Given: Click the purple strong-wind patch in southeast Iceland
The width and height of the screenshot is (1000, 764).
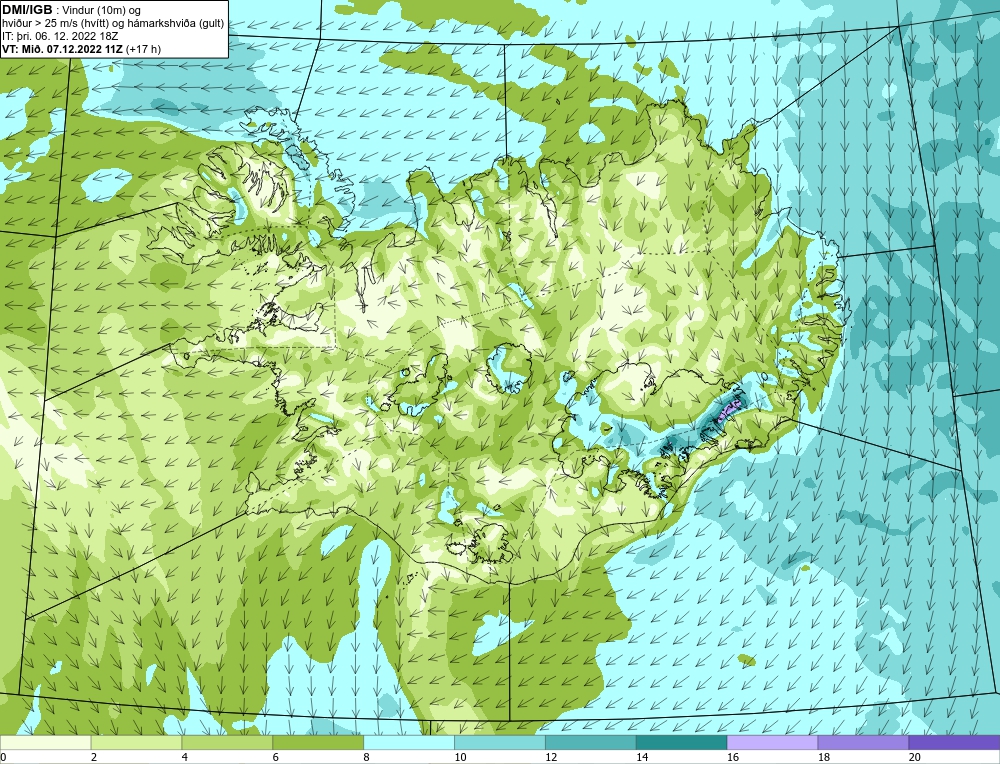Looking at the screenshot, I should pos(728,409).
